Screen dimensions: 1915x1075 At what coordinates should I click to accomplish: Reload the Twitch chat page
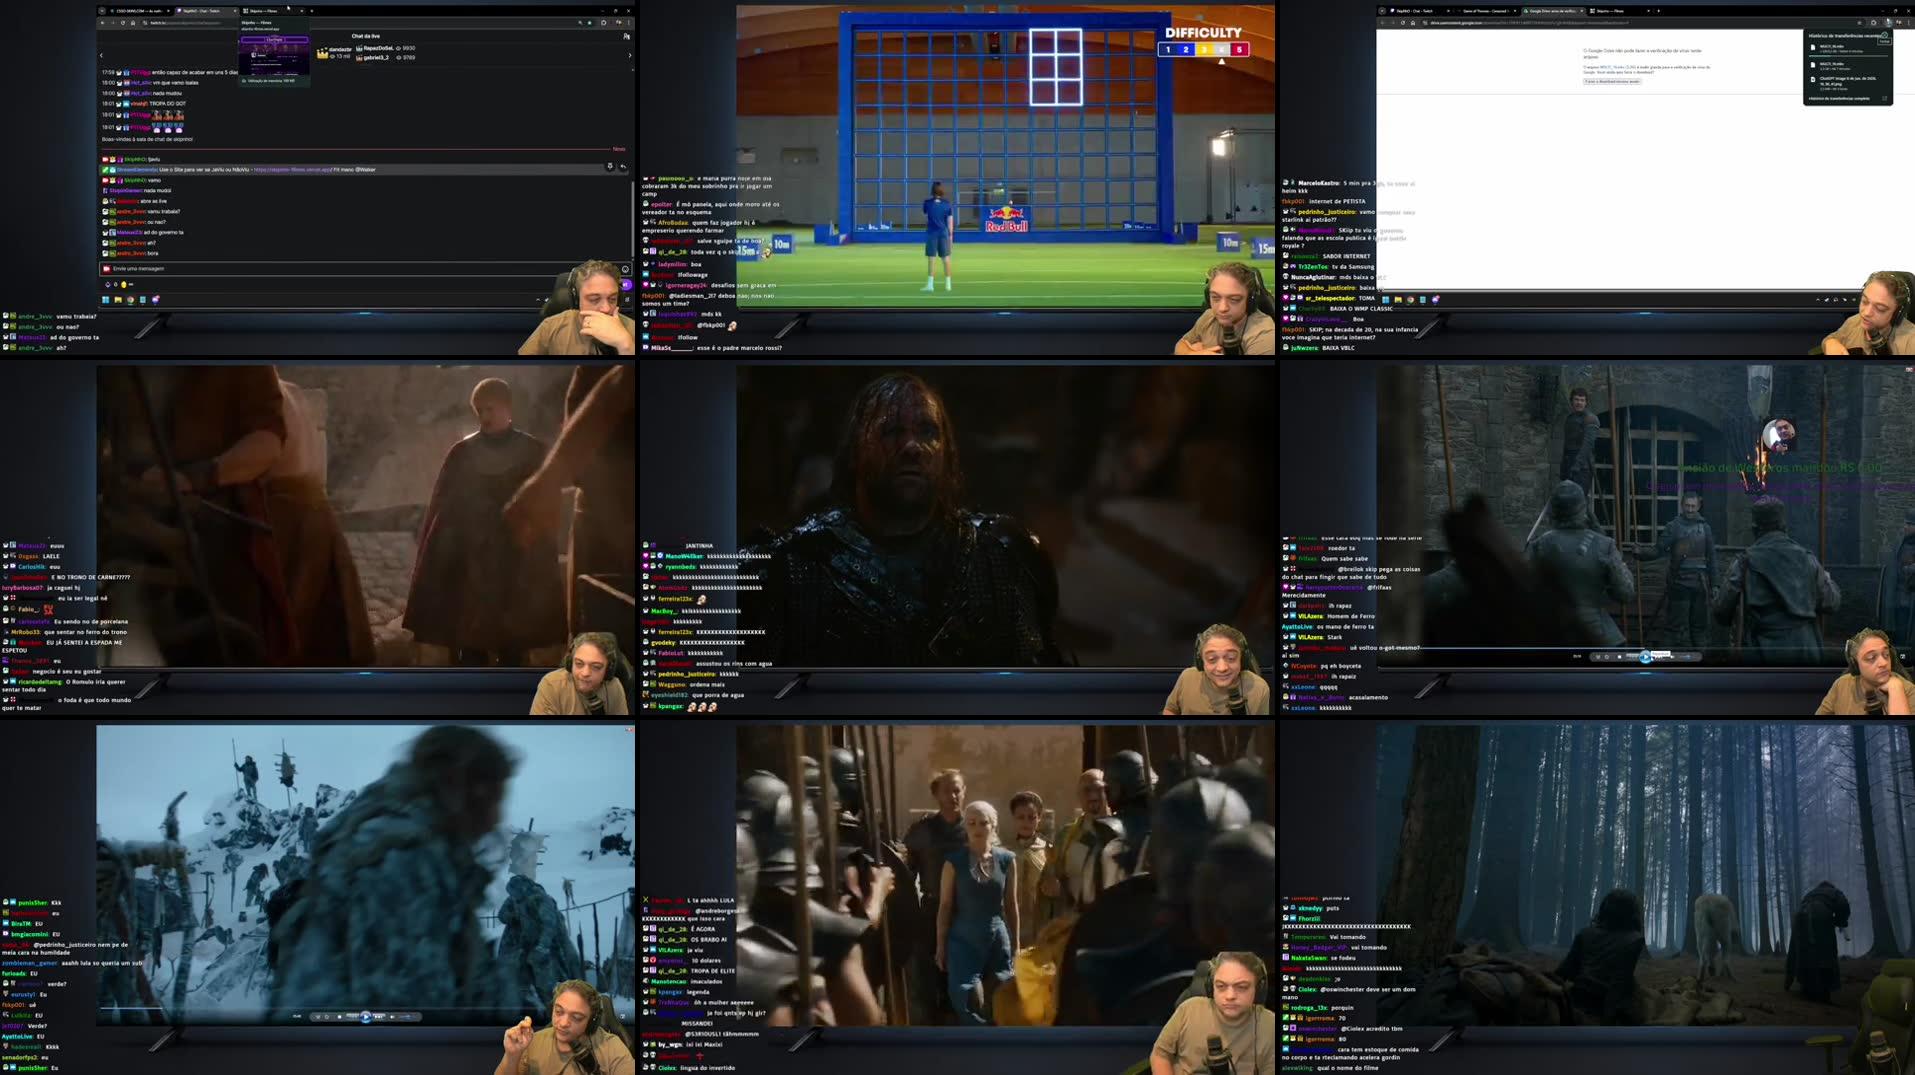(123, 23)
